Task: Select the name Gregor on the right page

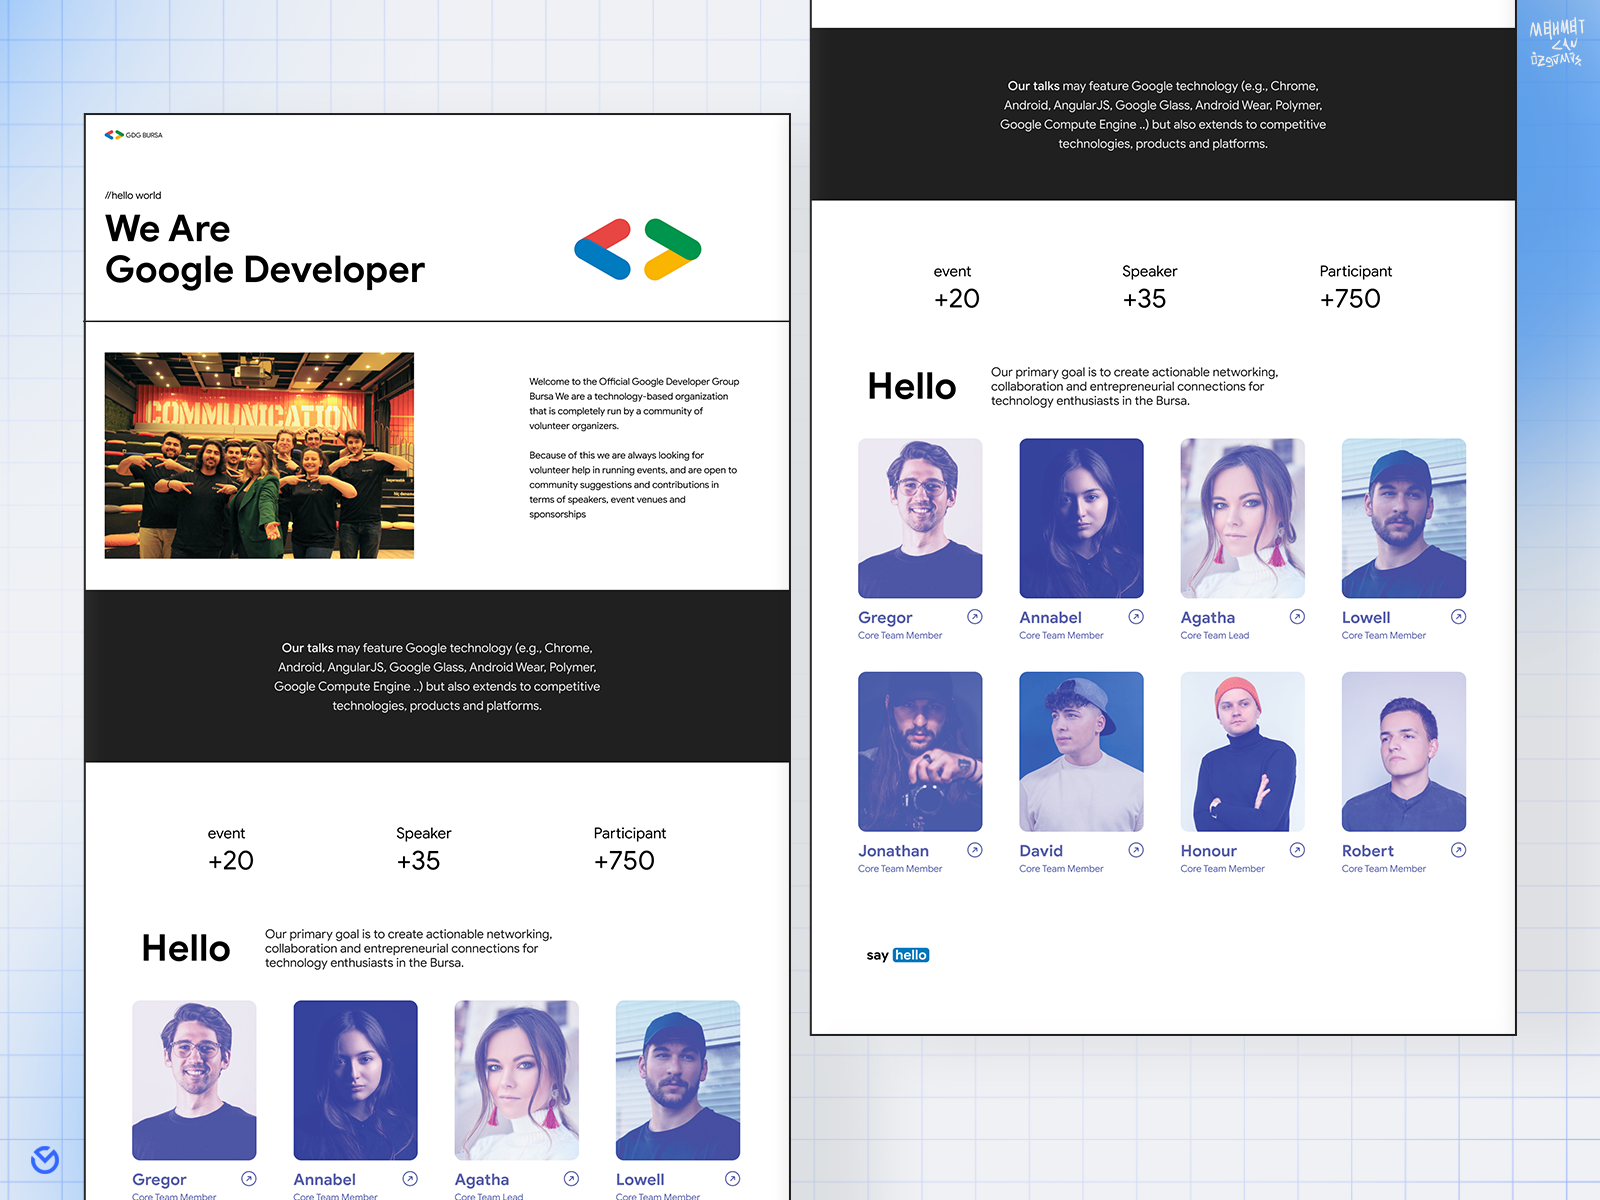Action: pyautogui.click(x=885, y=618)
